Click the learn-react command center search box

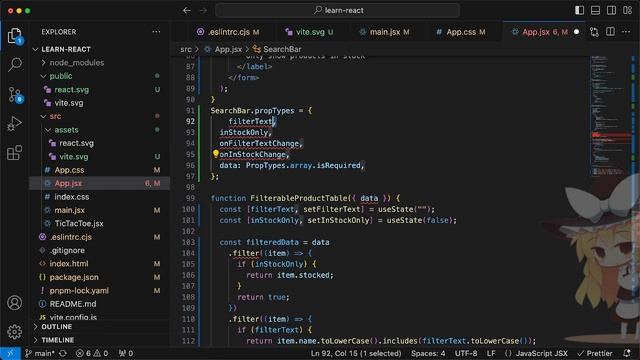(338, 11)
